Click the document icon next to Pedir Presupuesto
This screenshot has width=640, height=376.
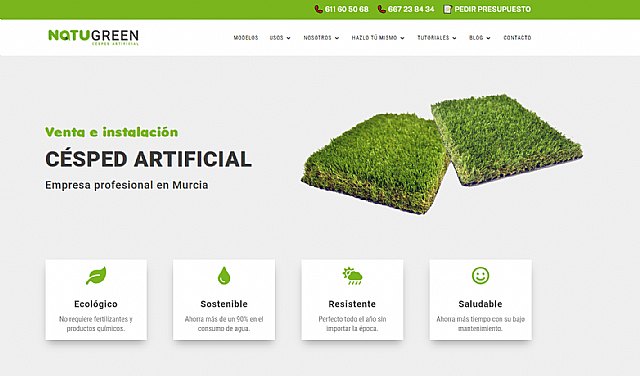click(447, 9)
